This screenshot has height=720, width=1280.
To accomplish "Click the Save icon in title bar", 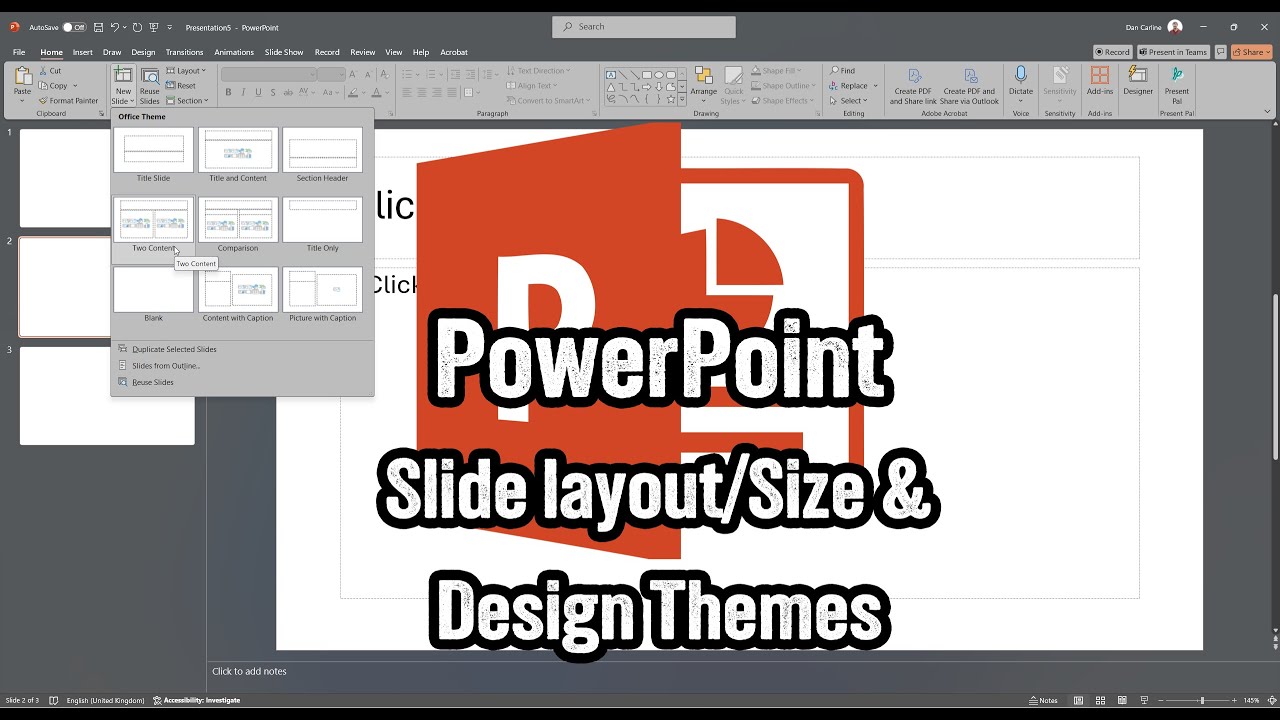I will (98, 27).
